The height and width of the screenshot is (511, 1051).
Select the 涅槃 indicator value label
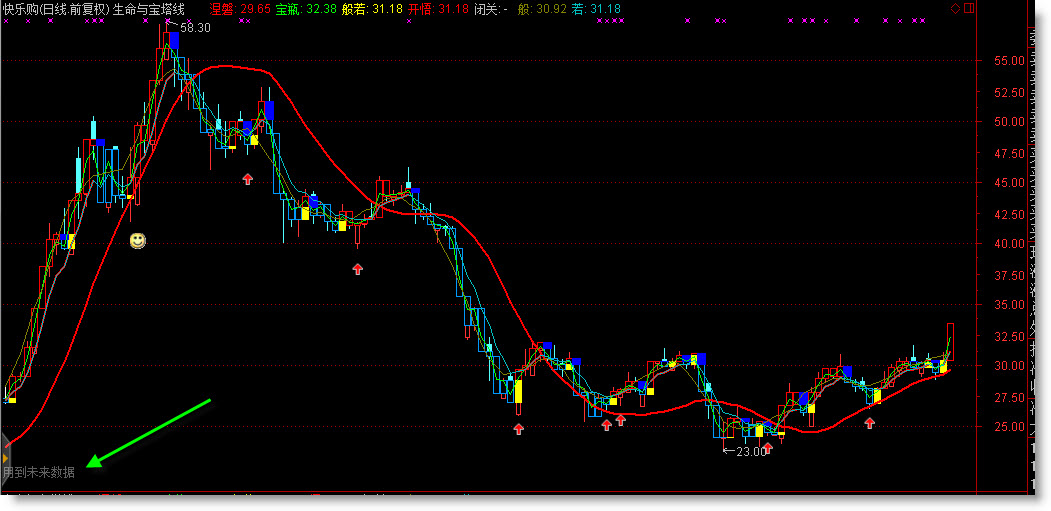point(240,8)
